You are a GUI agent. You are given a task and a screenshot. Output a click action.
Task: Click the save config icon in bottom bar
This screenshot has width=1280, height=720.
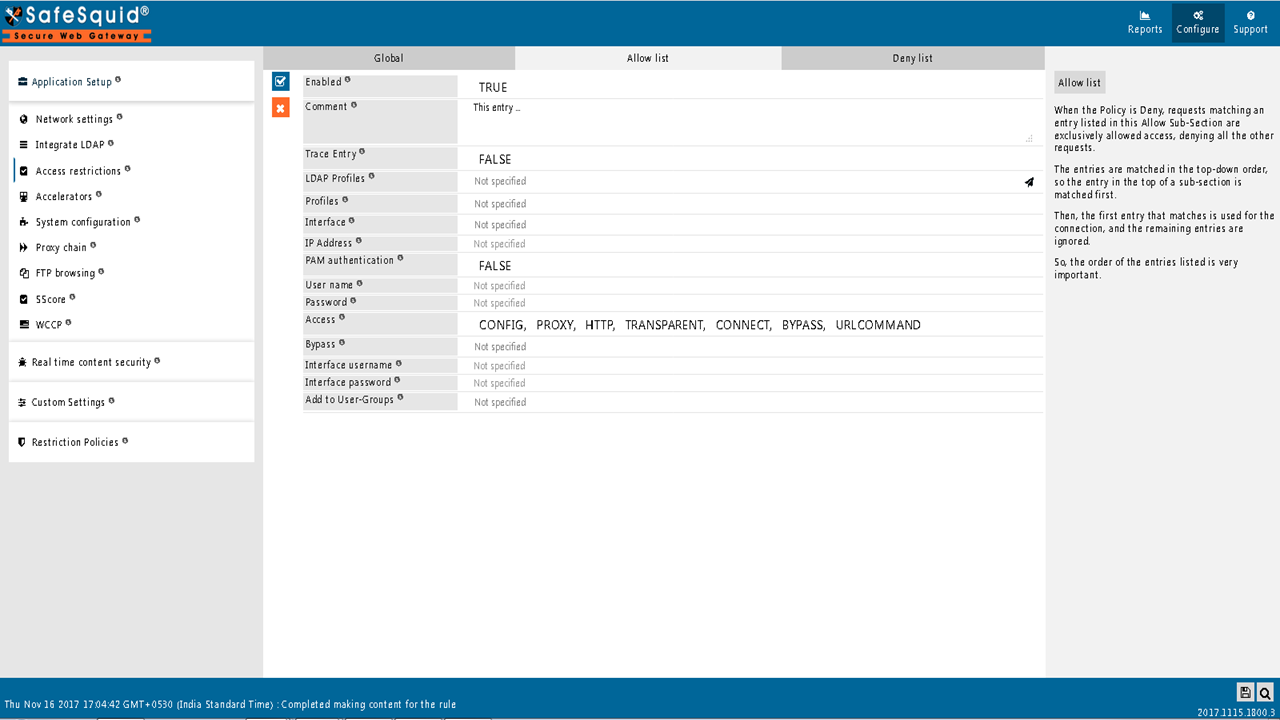[1245, 692]
